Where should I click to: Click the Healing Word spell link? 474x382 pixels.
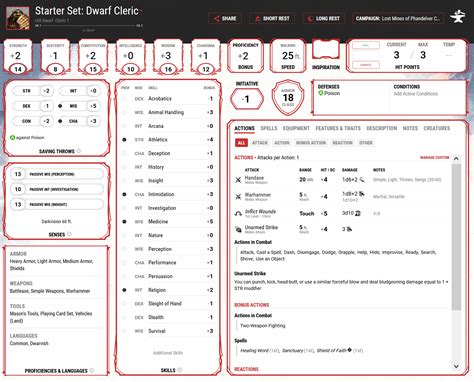[254, 350]
